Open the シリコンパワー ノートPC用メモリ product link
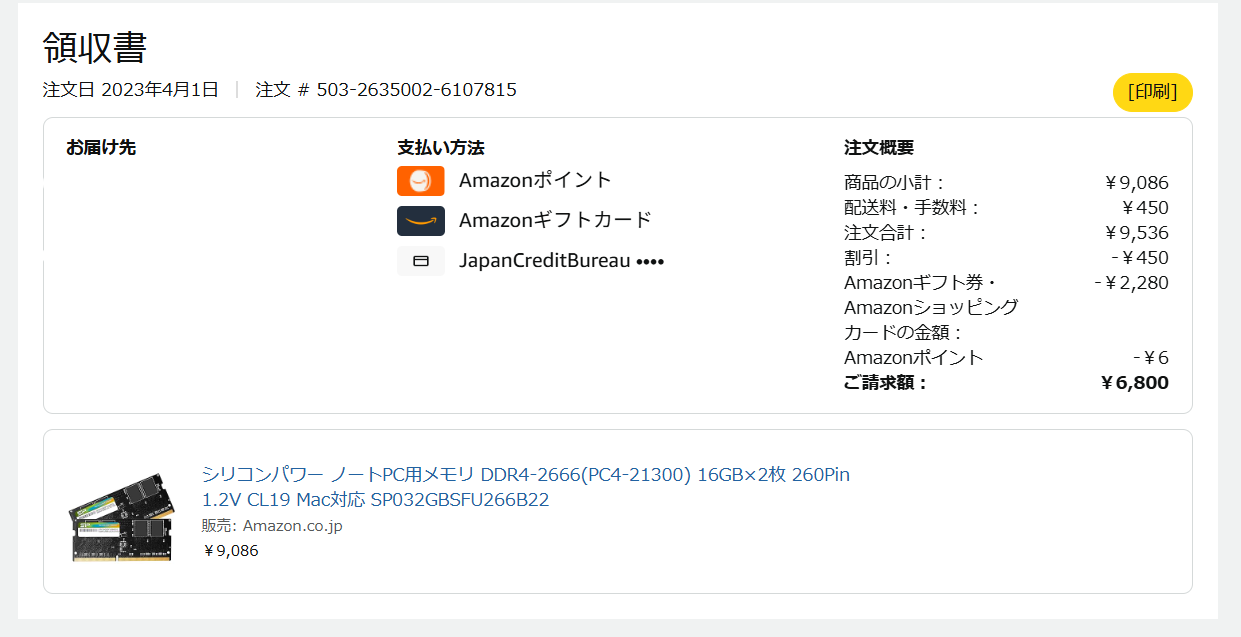The width and height of the screenshot is (1241, 637). (x=525, y=487)
